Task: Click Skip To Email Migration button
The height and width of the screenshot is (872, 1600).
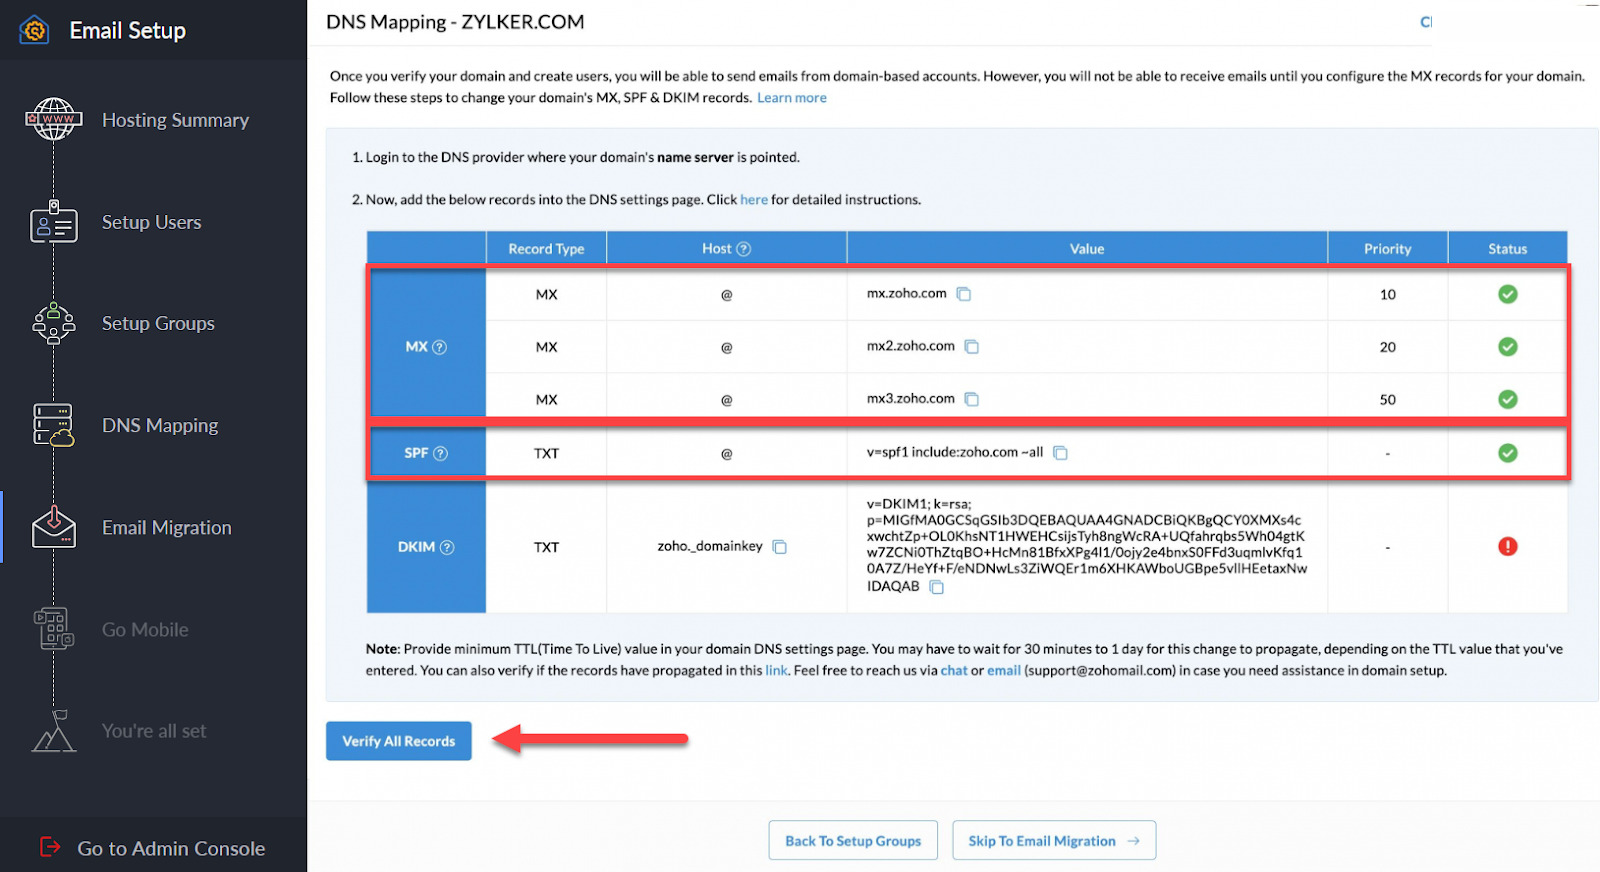Action: [1053, 841]
